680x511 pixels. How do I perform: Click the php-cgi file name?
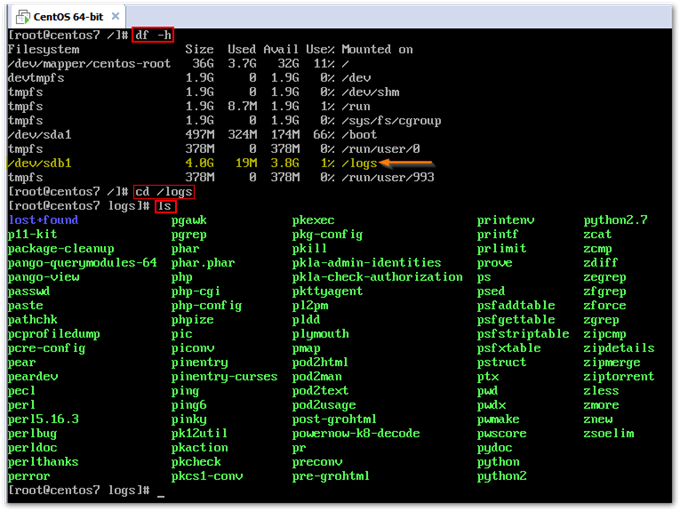click(x=196, y=292)
